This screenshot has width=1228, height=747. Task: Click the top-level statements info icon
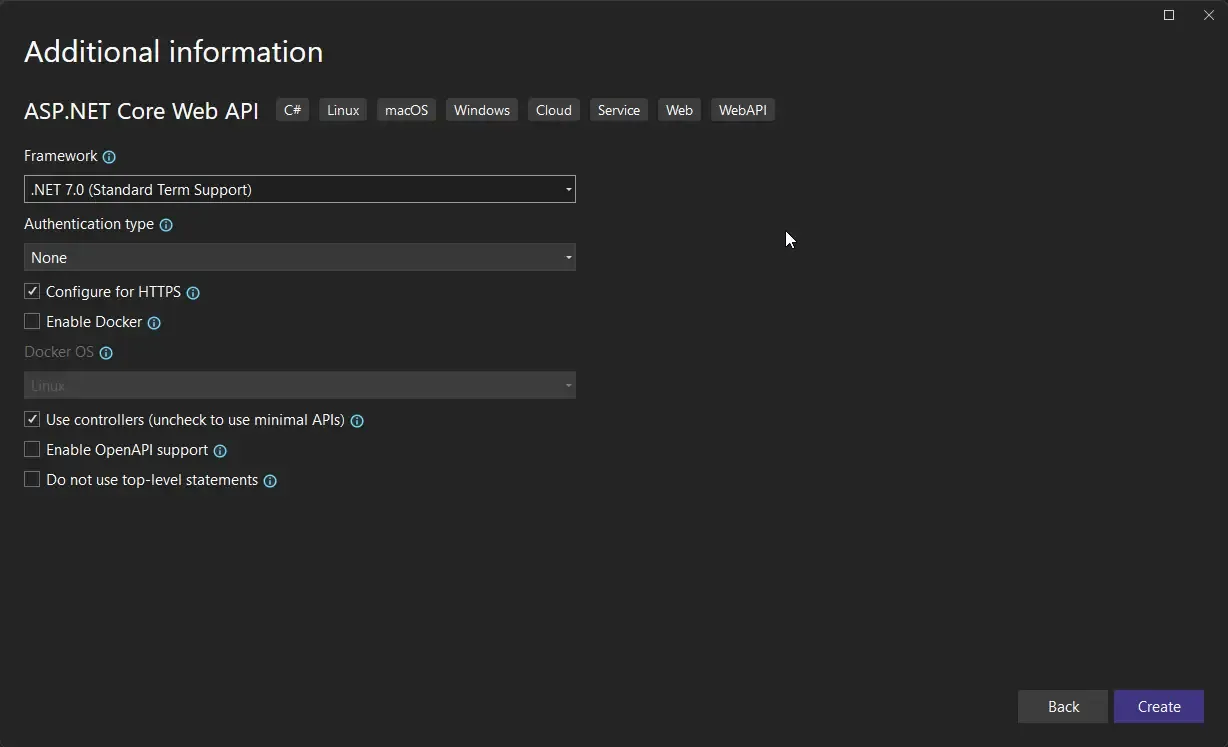269,481
